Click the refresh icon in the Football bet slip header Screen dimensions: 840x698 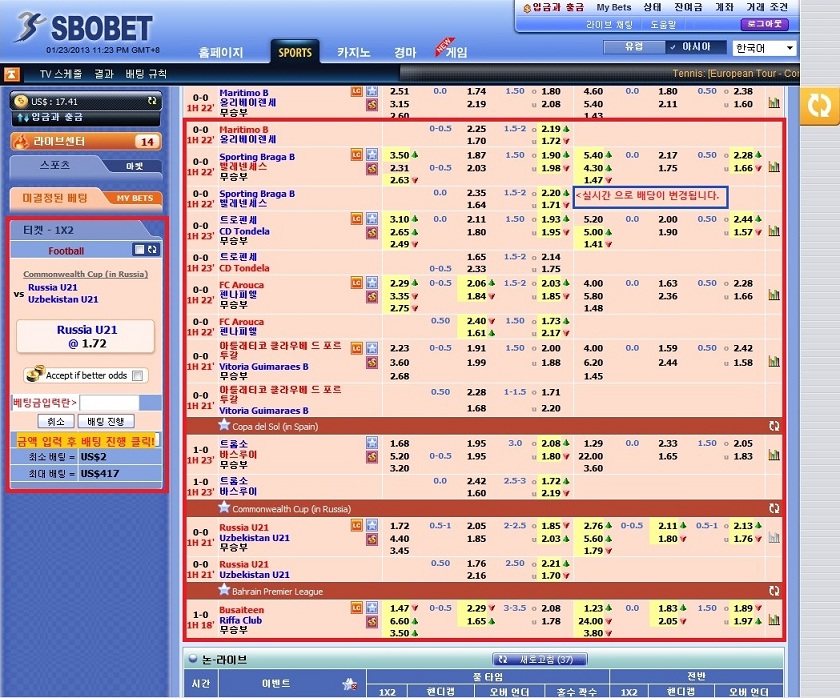click(x=153, y=250)
